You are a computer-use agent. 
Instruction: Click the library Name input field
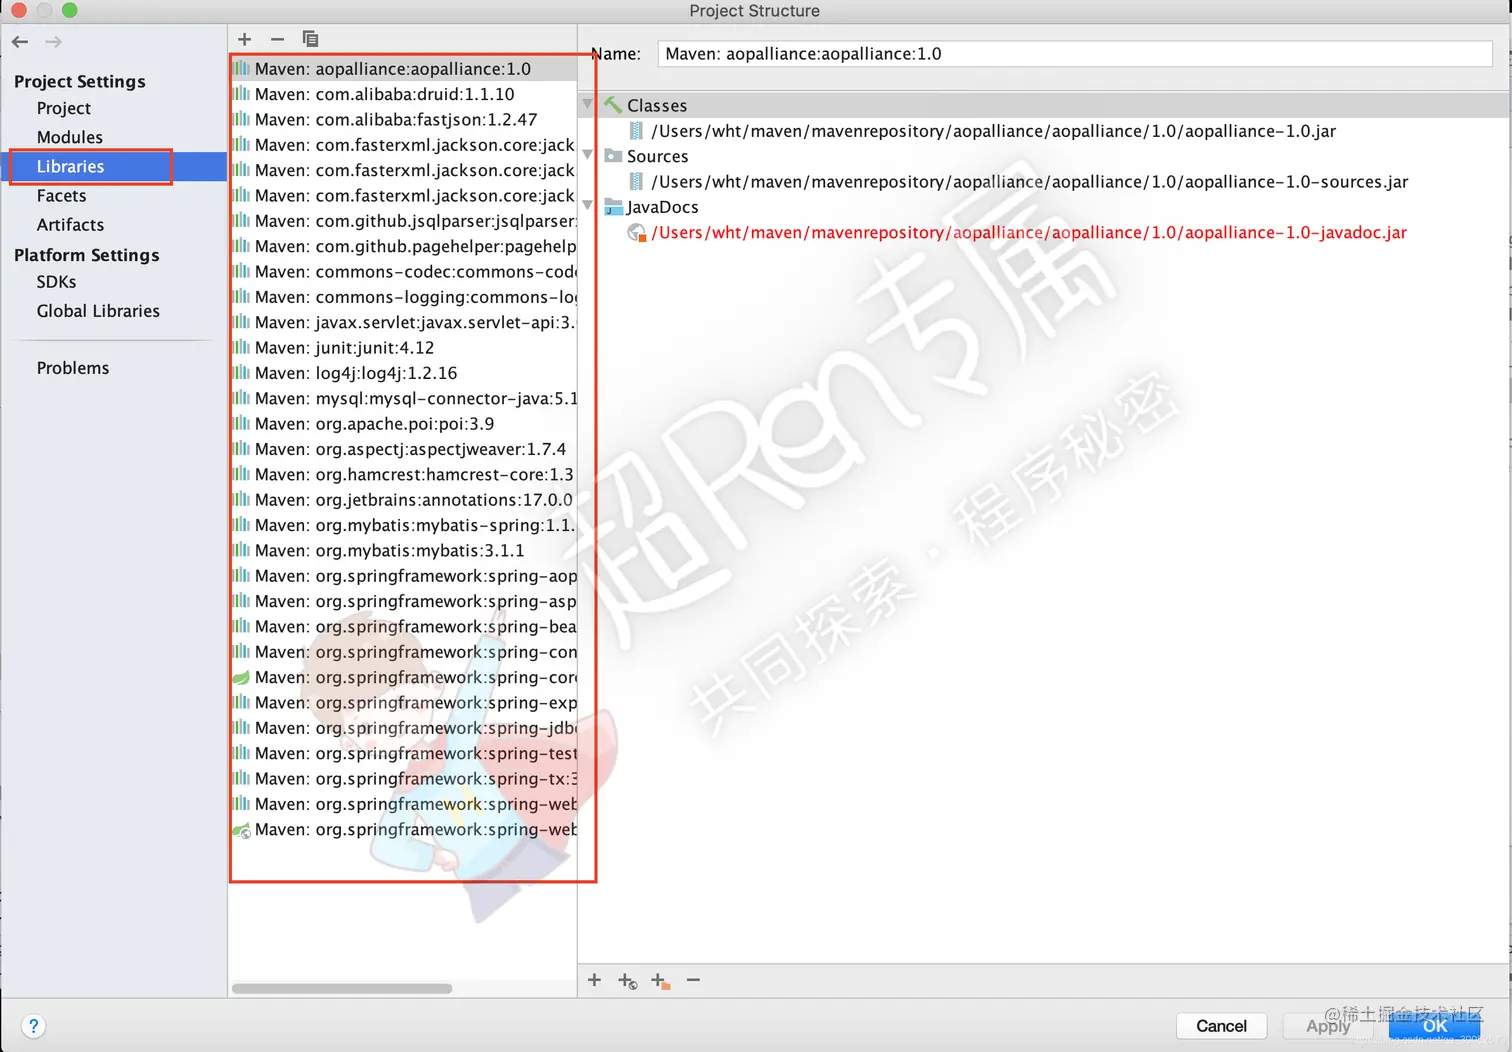(x=1074, y=54)
